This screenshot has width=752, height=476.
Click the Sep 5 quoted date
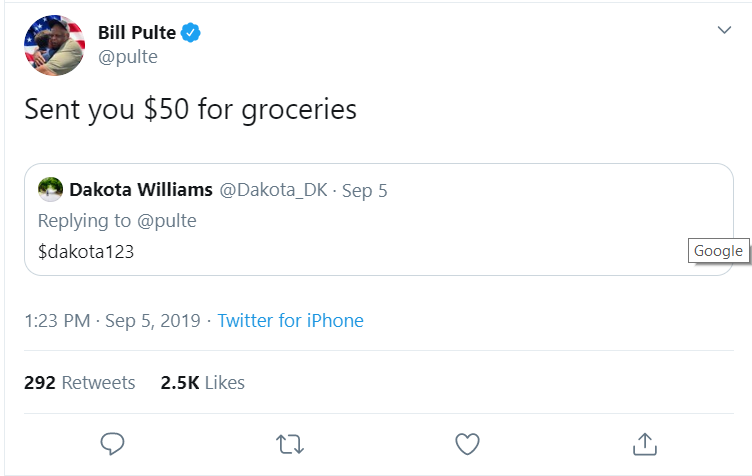coord(365,190)
